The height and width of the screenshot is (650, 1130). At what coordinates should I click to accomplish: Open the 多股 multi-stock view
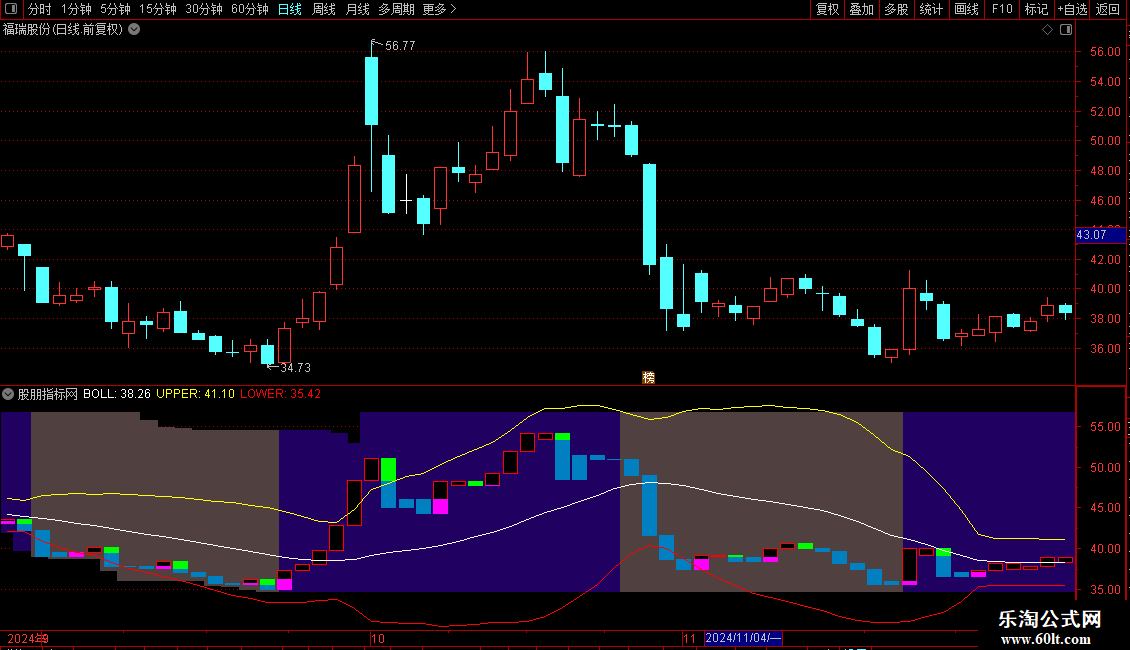pos(896,9)
